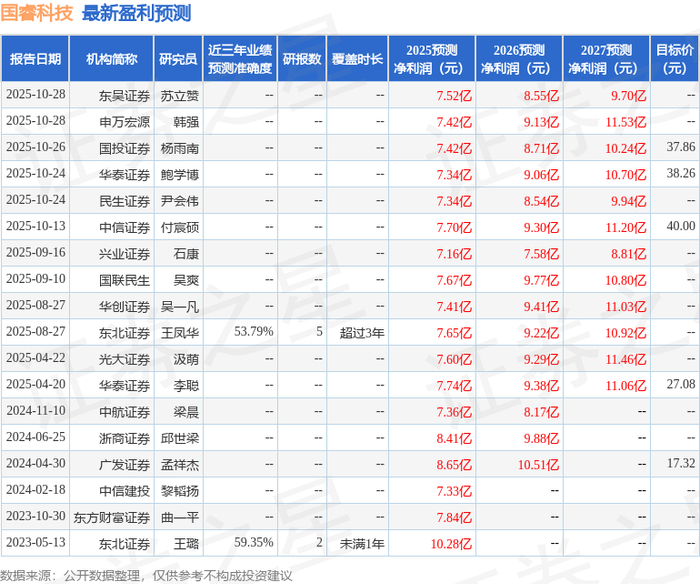700x584 pixels.
Task: Click target price 38.26
Action: [x=681, y=173]
